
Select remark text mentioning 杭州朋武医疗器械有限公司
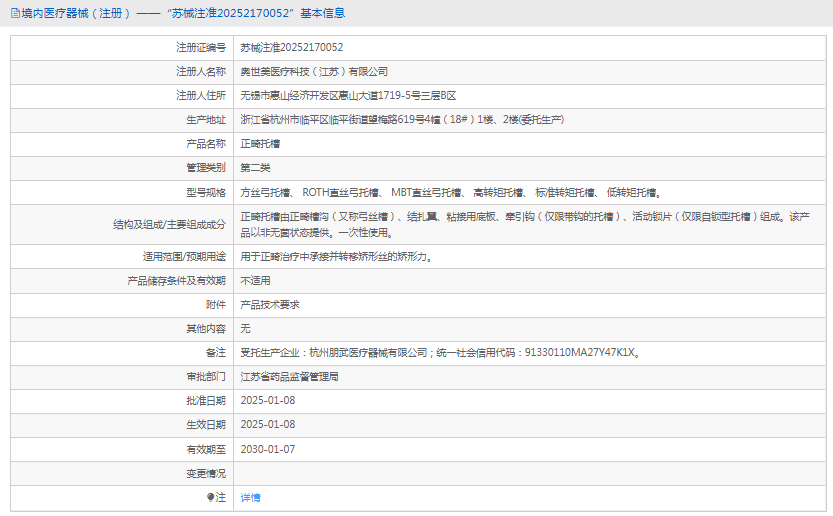point(440,352)
